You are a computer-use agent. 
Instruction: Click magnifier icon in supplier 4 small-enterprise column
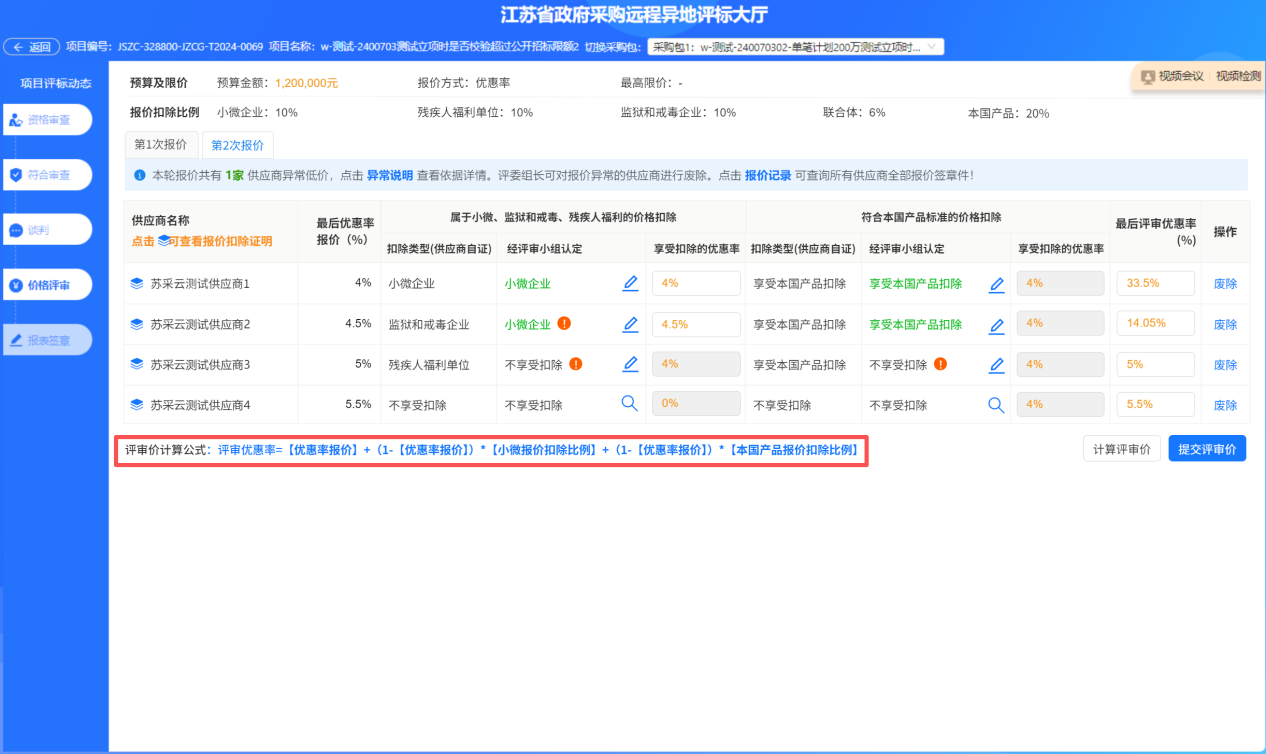click(630, 404)
